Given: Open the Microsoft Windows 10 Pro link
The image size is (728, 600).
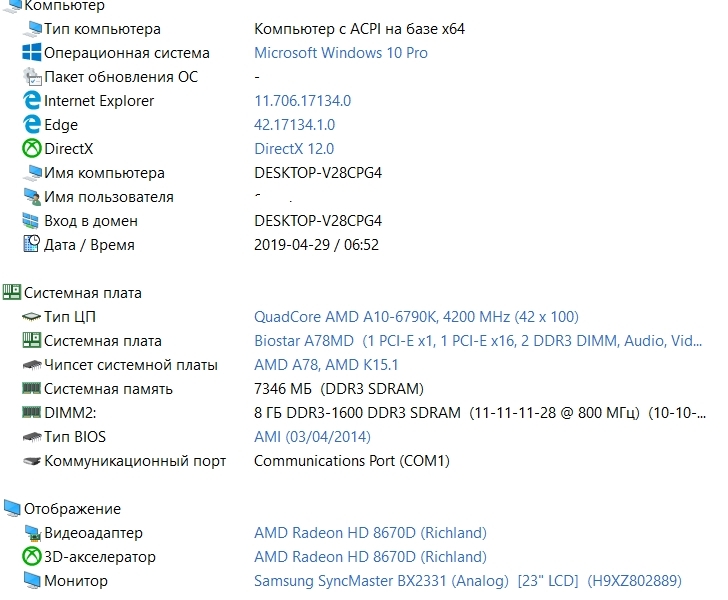Looking at the screenshot, I should (341, 53).
